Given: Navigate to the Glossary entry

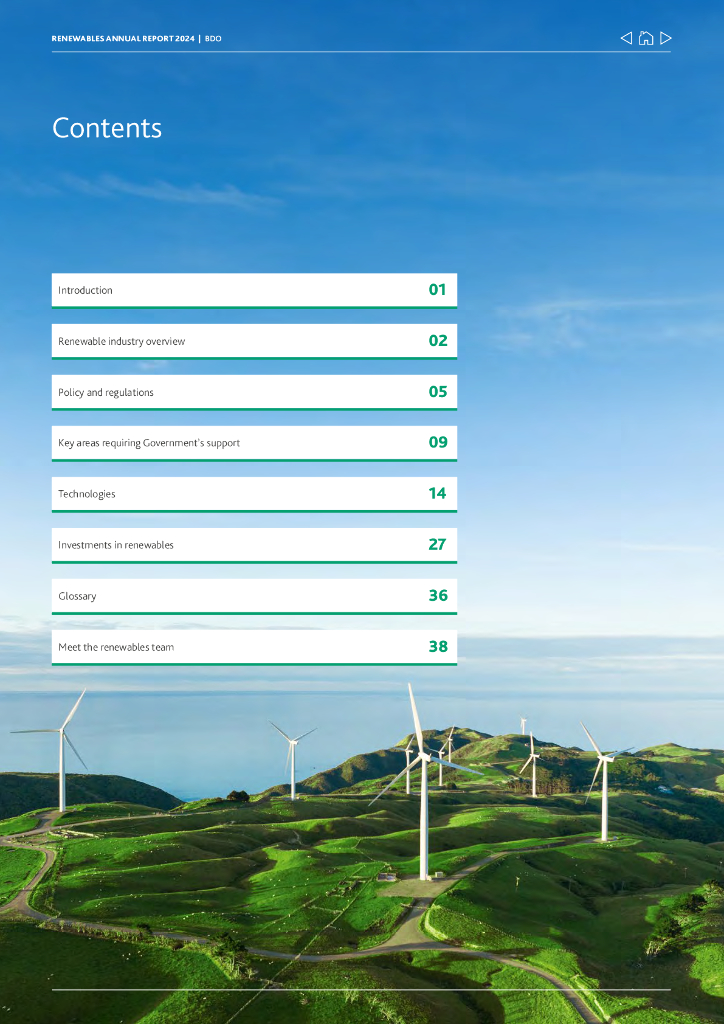Looking at the screenshot, I should pos(78,596).
